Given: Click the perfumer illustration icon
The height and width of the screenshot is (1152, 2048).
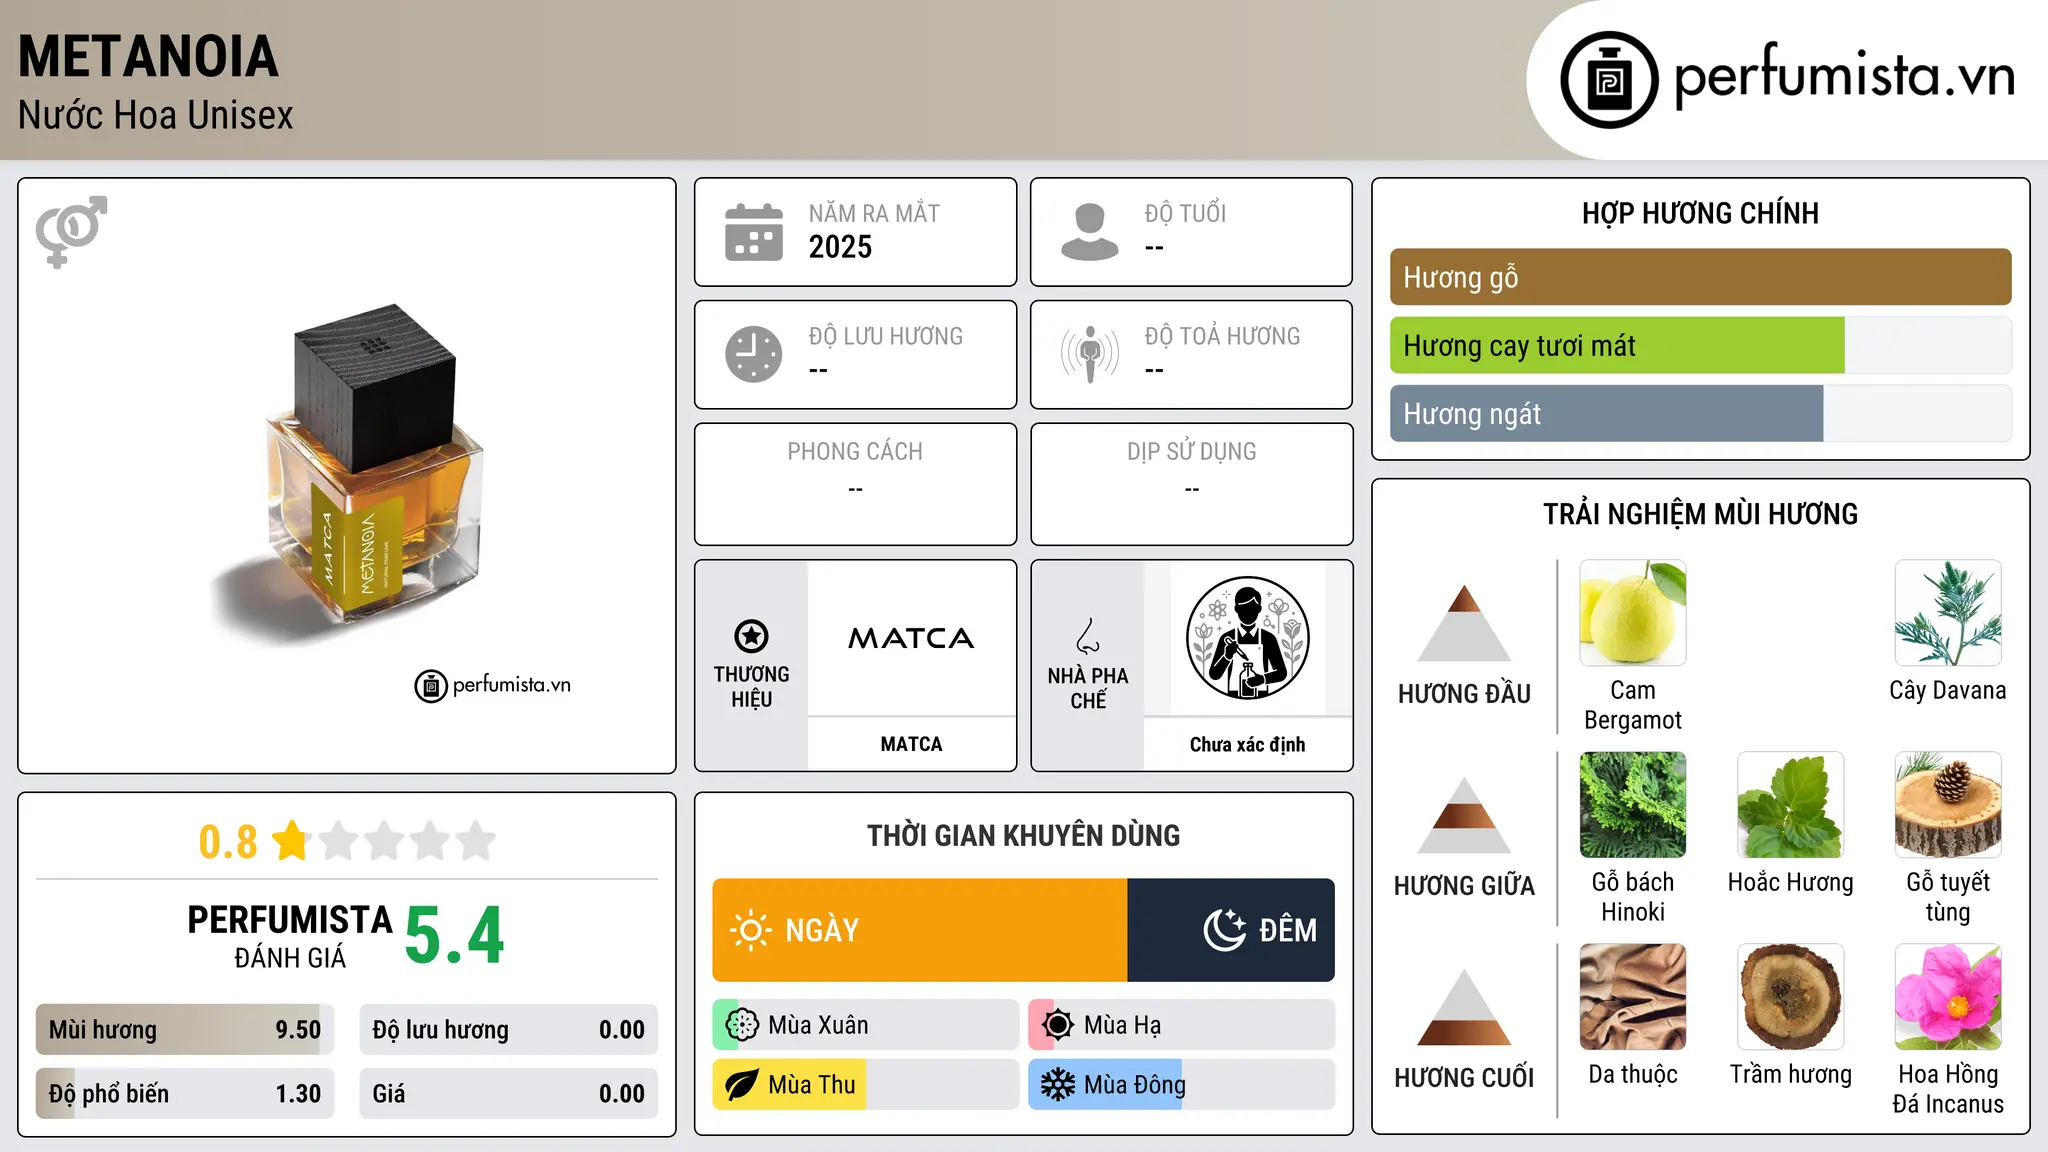Looking at the screenshot, I should (1248, 638).
